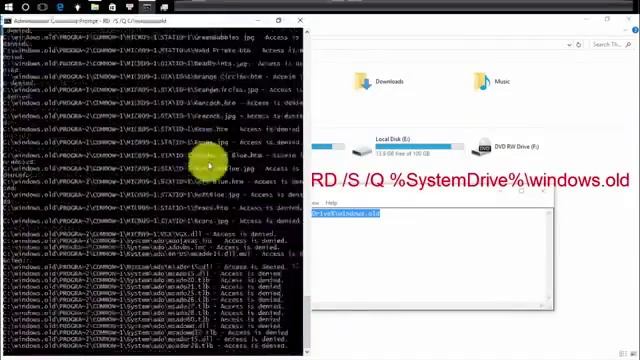Click the Command Prompt scrollbar down arrow

(307, 352)
